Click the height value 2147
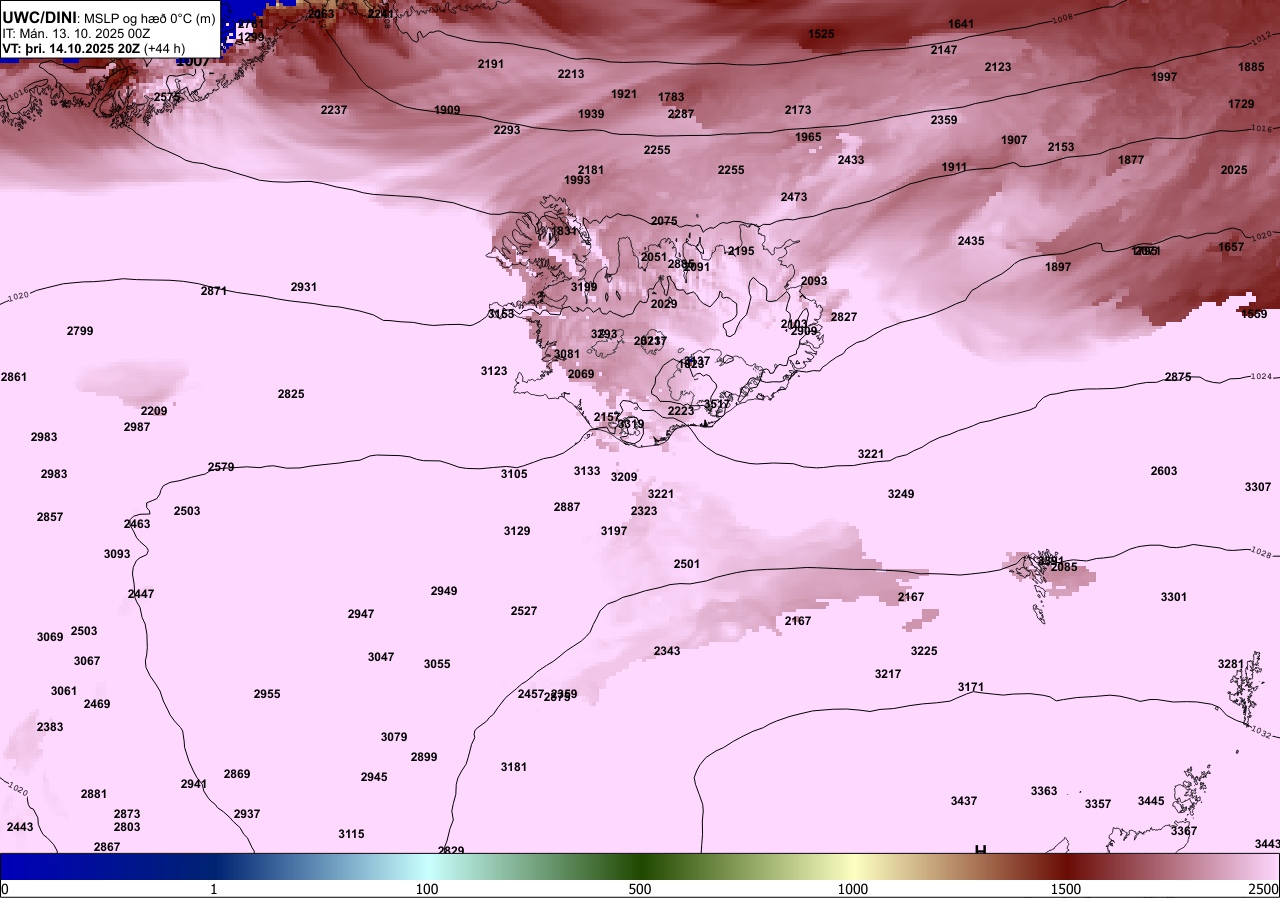This screenshot has width=1280, height=898. pyautogui.click(x=944, y=50)
